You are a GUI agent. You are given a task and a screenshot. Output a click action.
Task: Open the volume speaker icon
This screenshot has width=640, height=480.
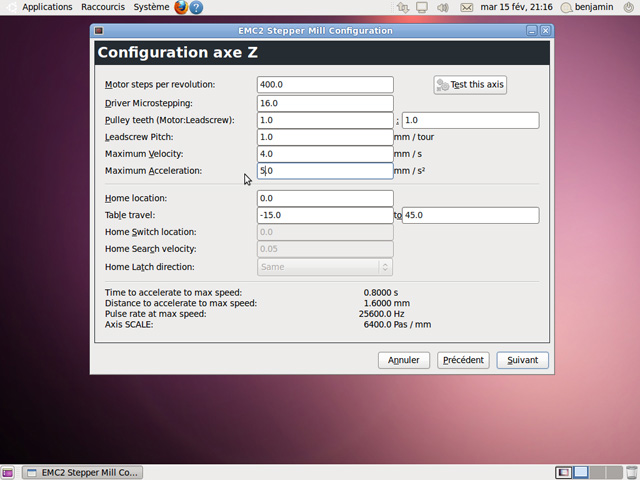tap(443, 7)
